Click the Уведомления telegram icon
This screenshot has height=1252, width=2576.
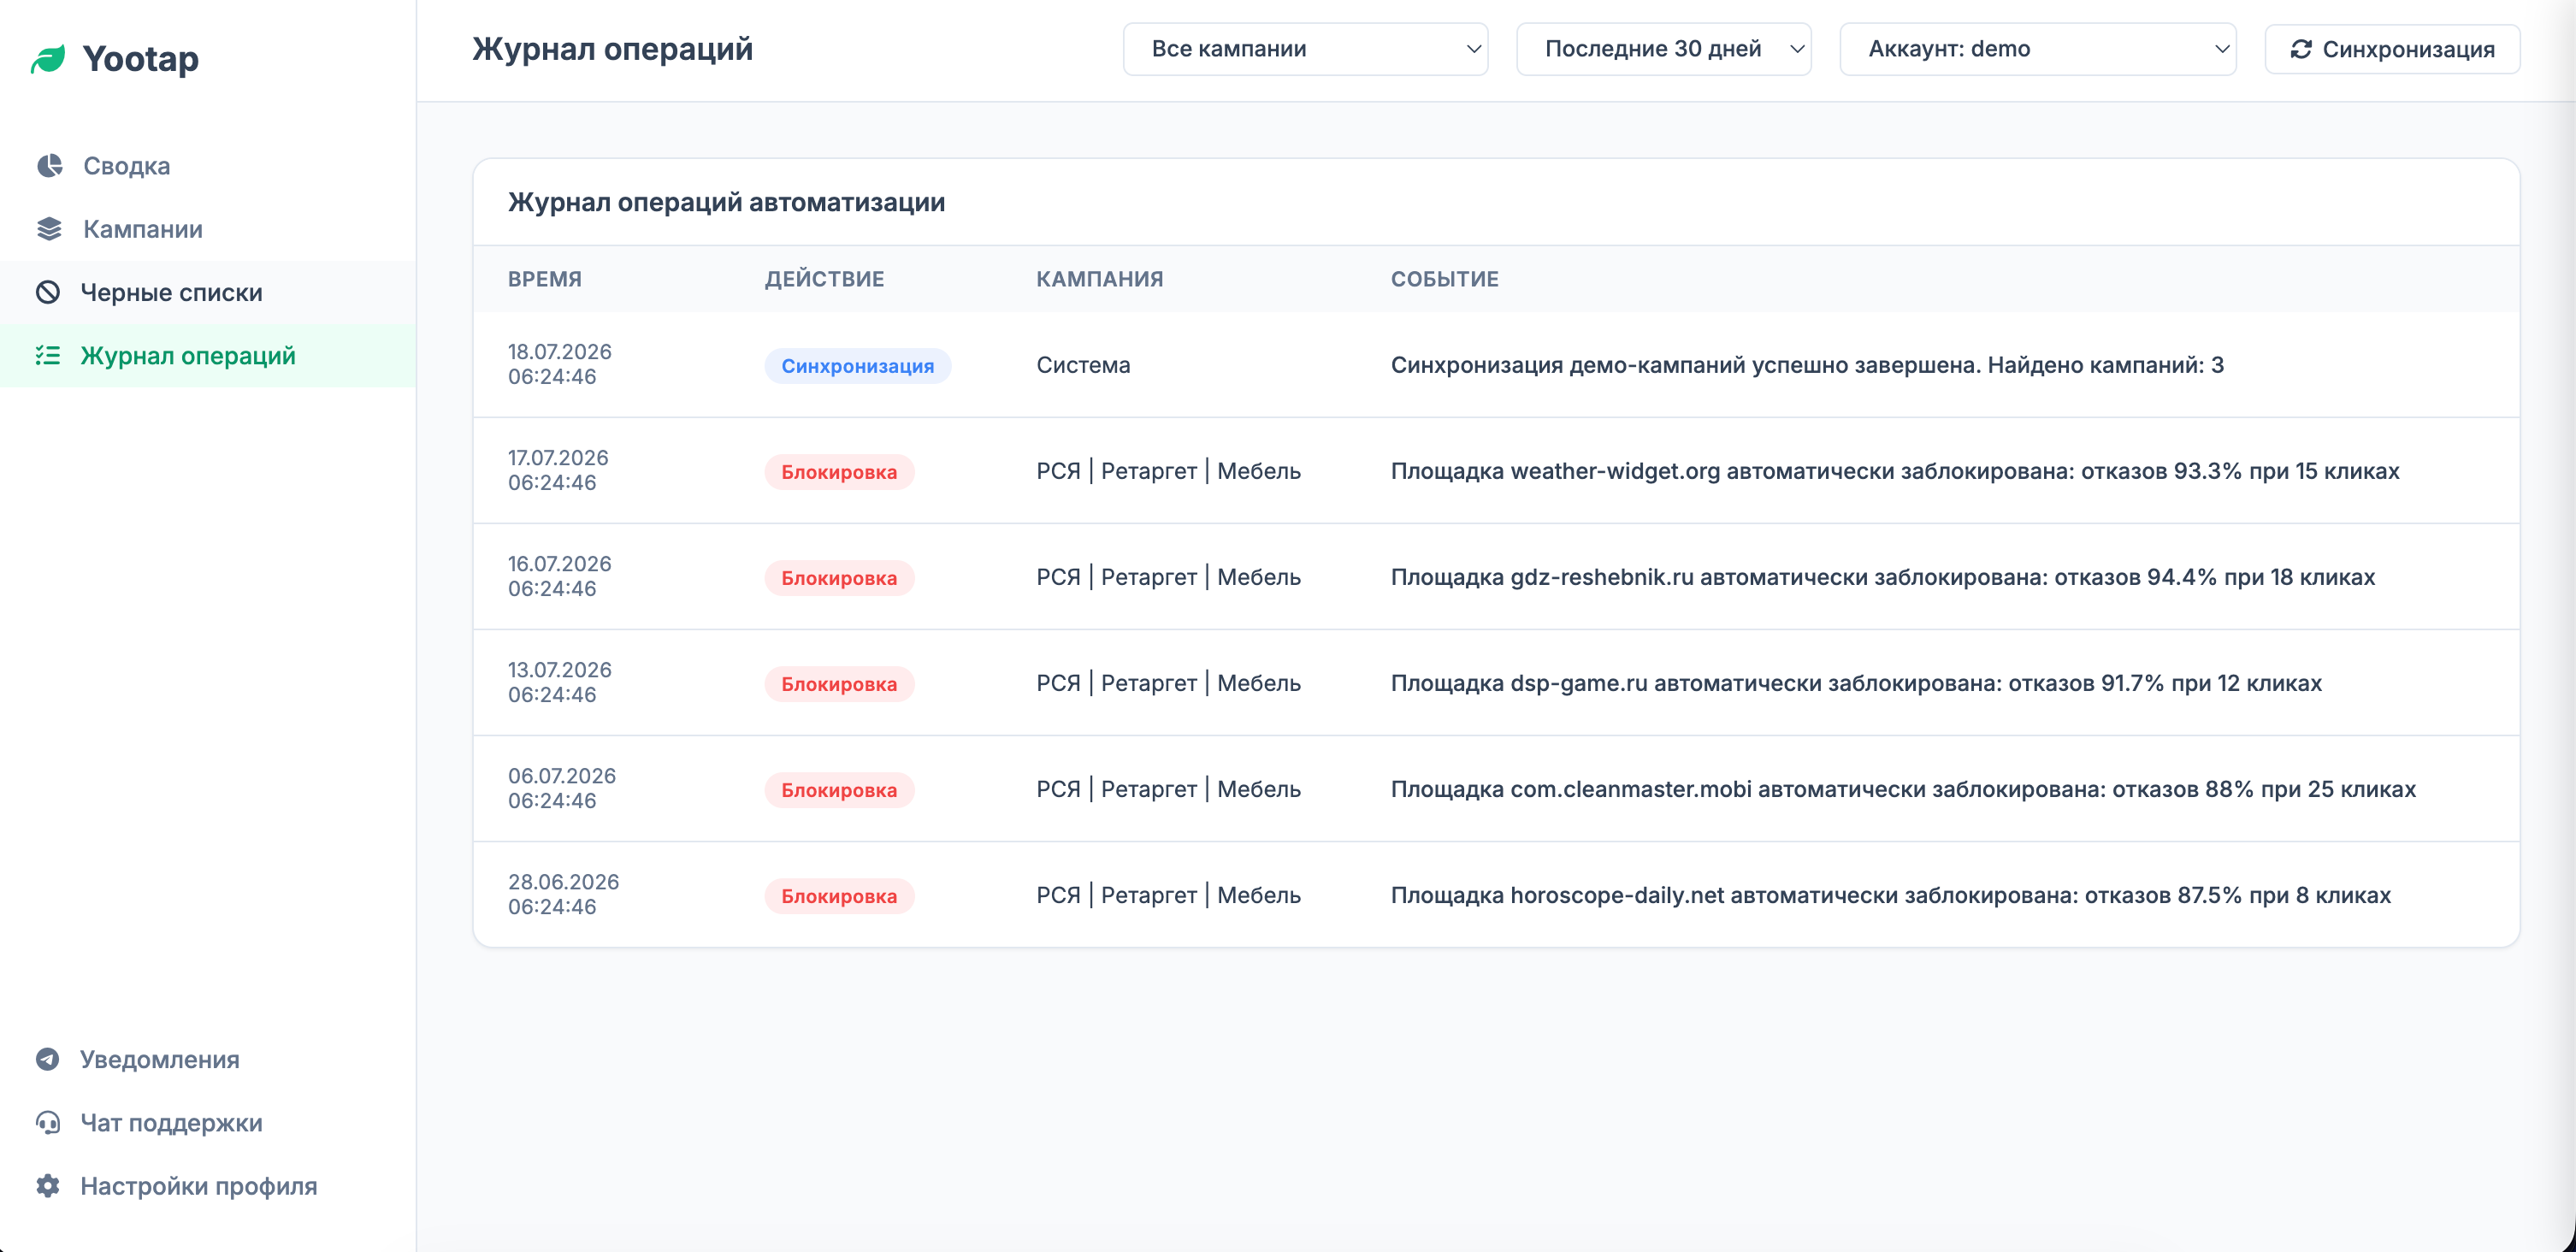click(x=48, y=1059)
